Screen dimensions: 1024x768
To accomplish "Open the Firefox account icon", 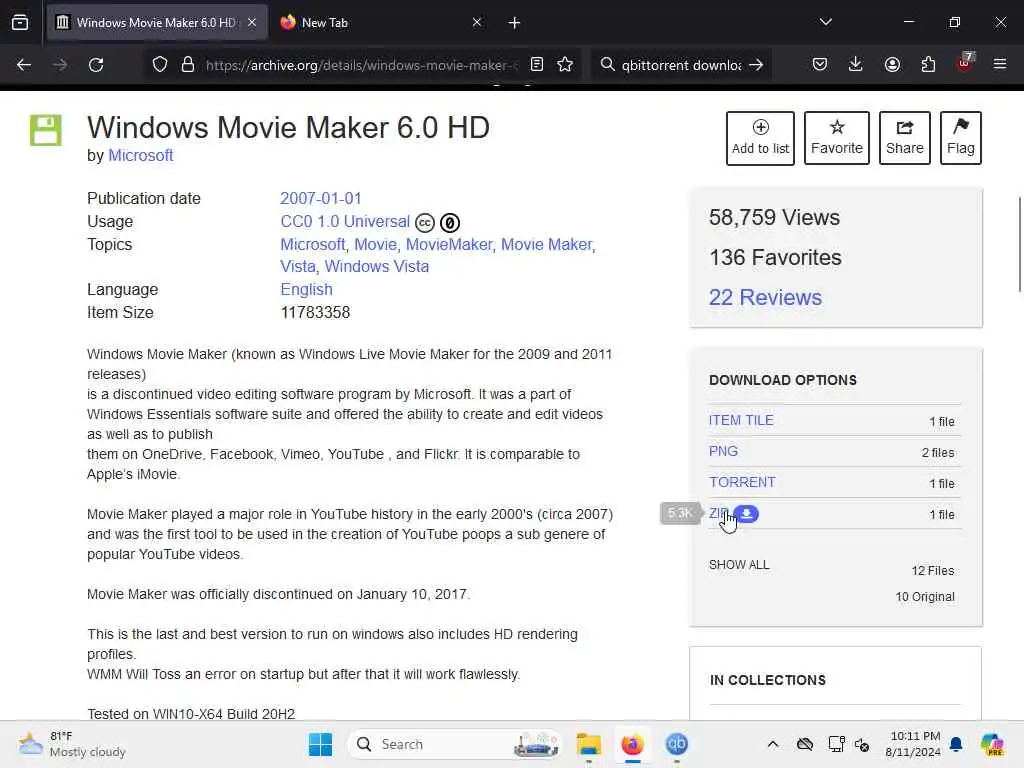I will (892, 64).
